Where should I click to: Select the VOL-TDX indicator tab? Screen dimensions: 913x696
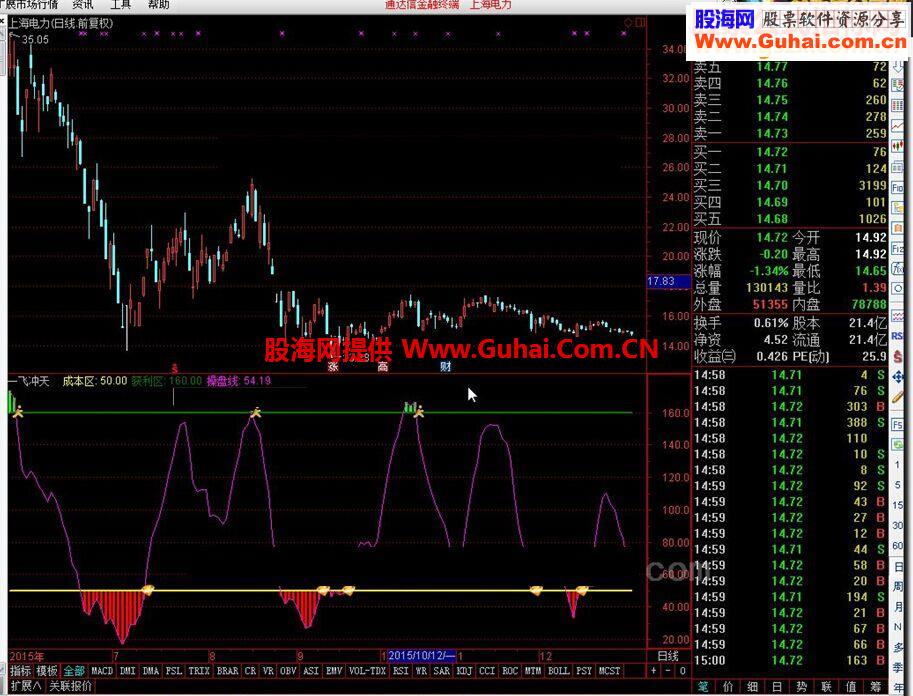click(367, 671)
